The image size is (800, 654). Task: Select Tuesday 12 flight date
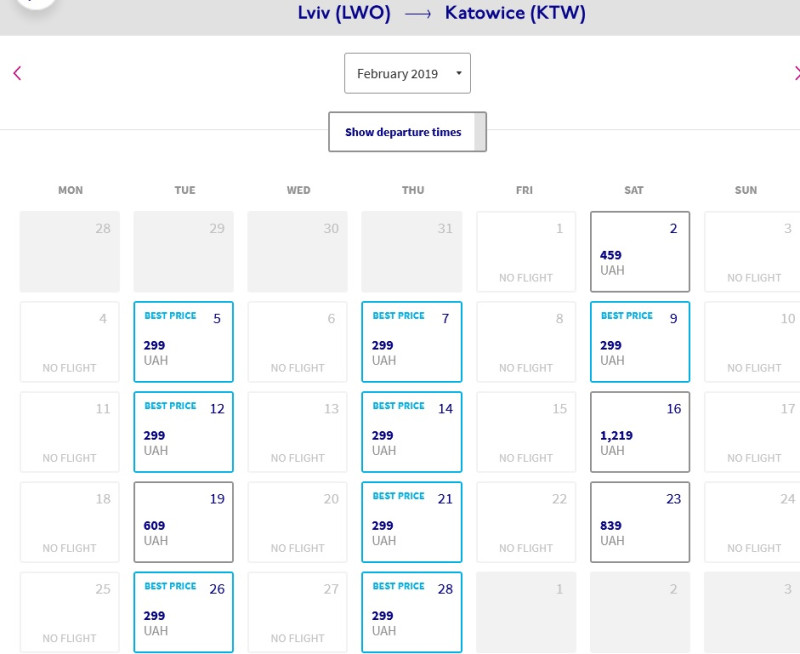(183, 431)
